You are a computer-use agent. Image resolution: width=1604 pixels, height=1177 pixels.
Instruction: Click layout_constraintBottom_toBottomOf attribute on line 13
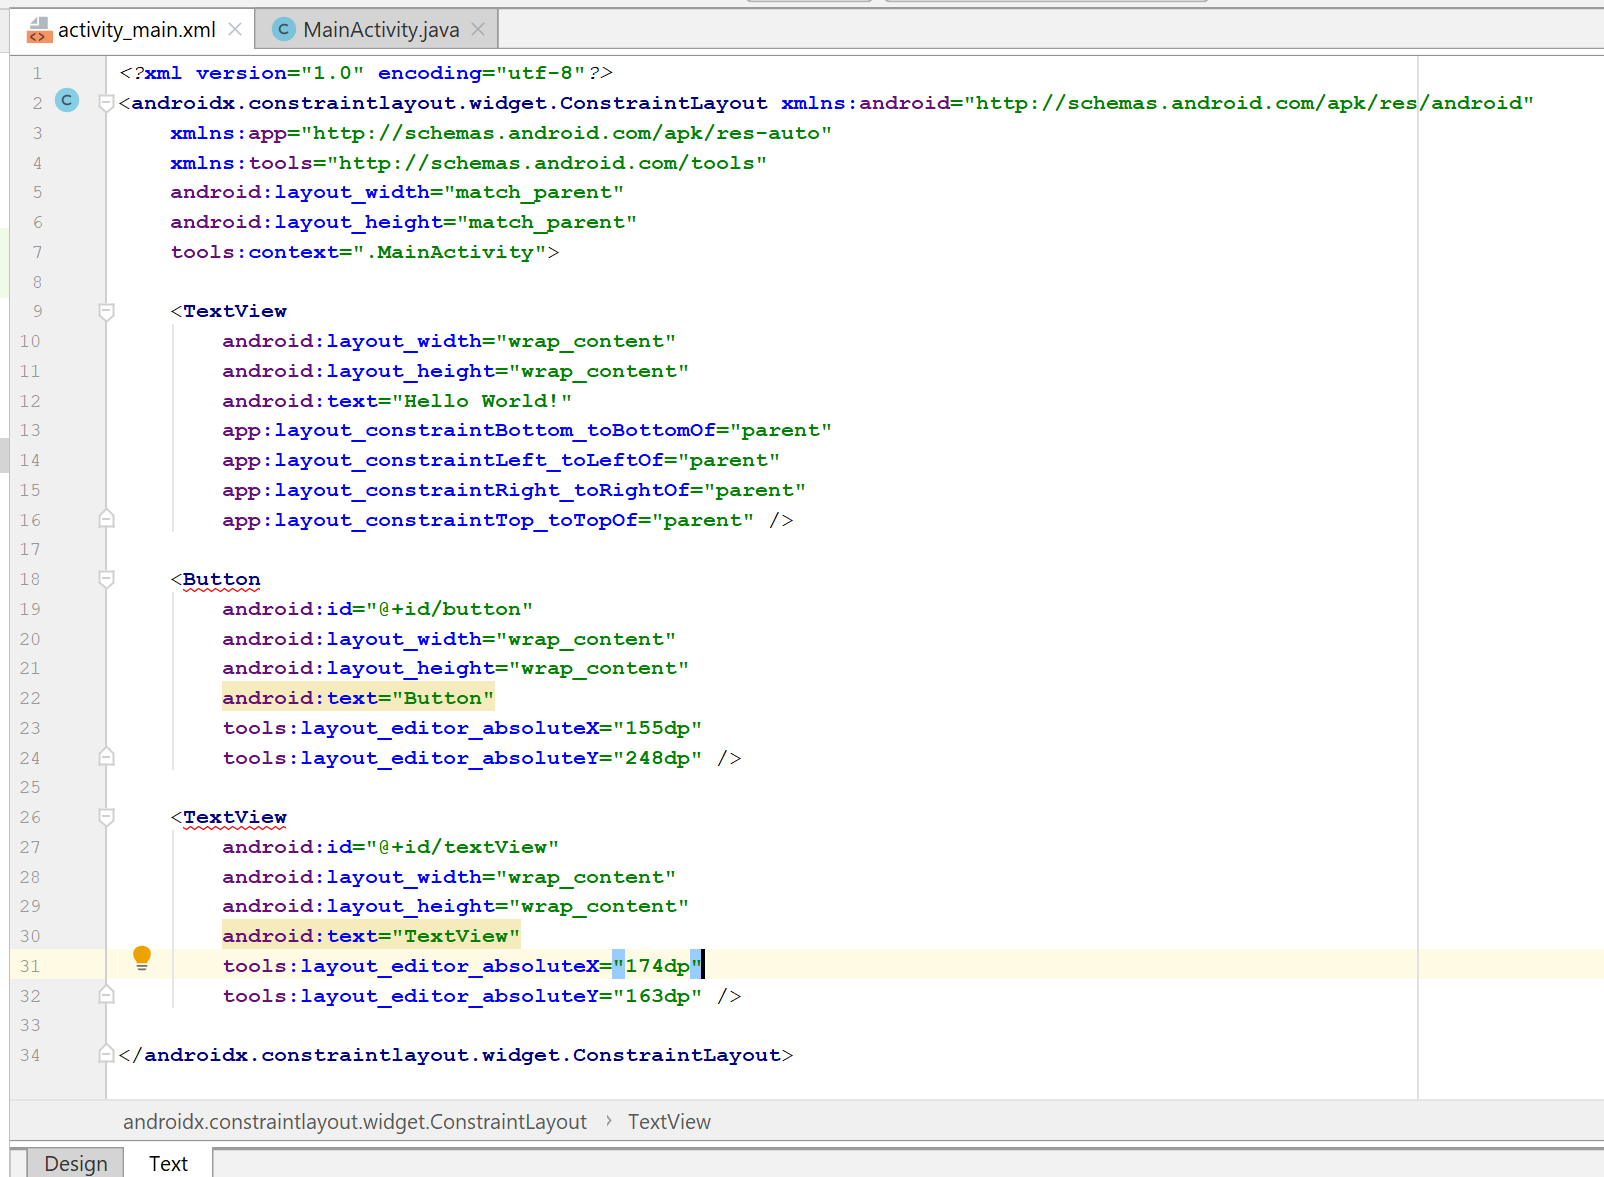(x=527, y=430)
